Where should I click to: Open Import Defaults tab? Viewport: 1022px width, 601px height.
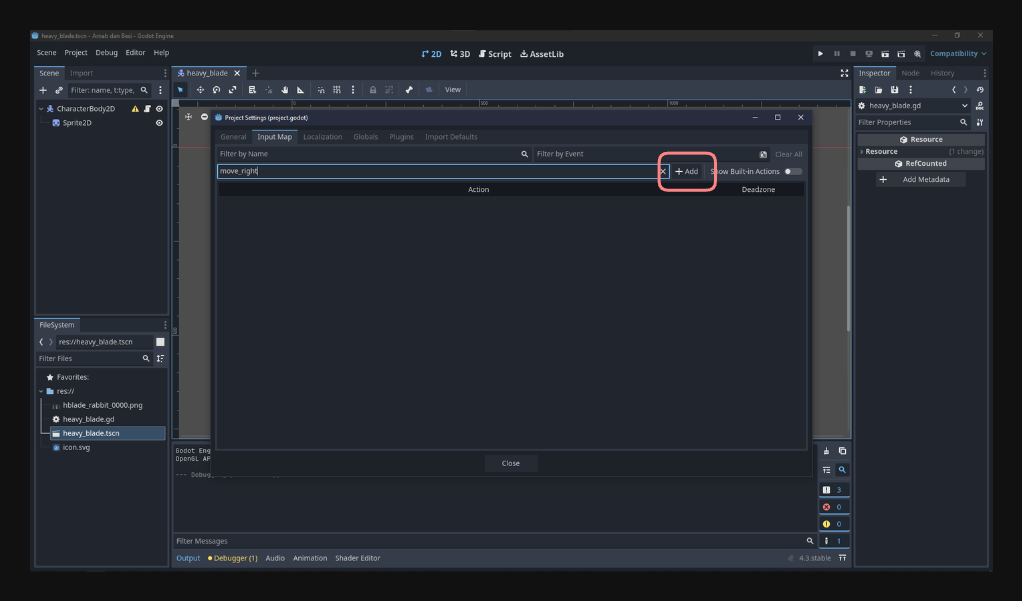pyautogui.click(x=451, y=137)
